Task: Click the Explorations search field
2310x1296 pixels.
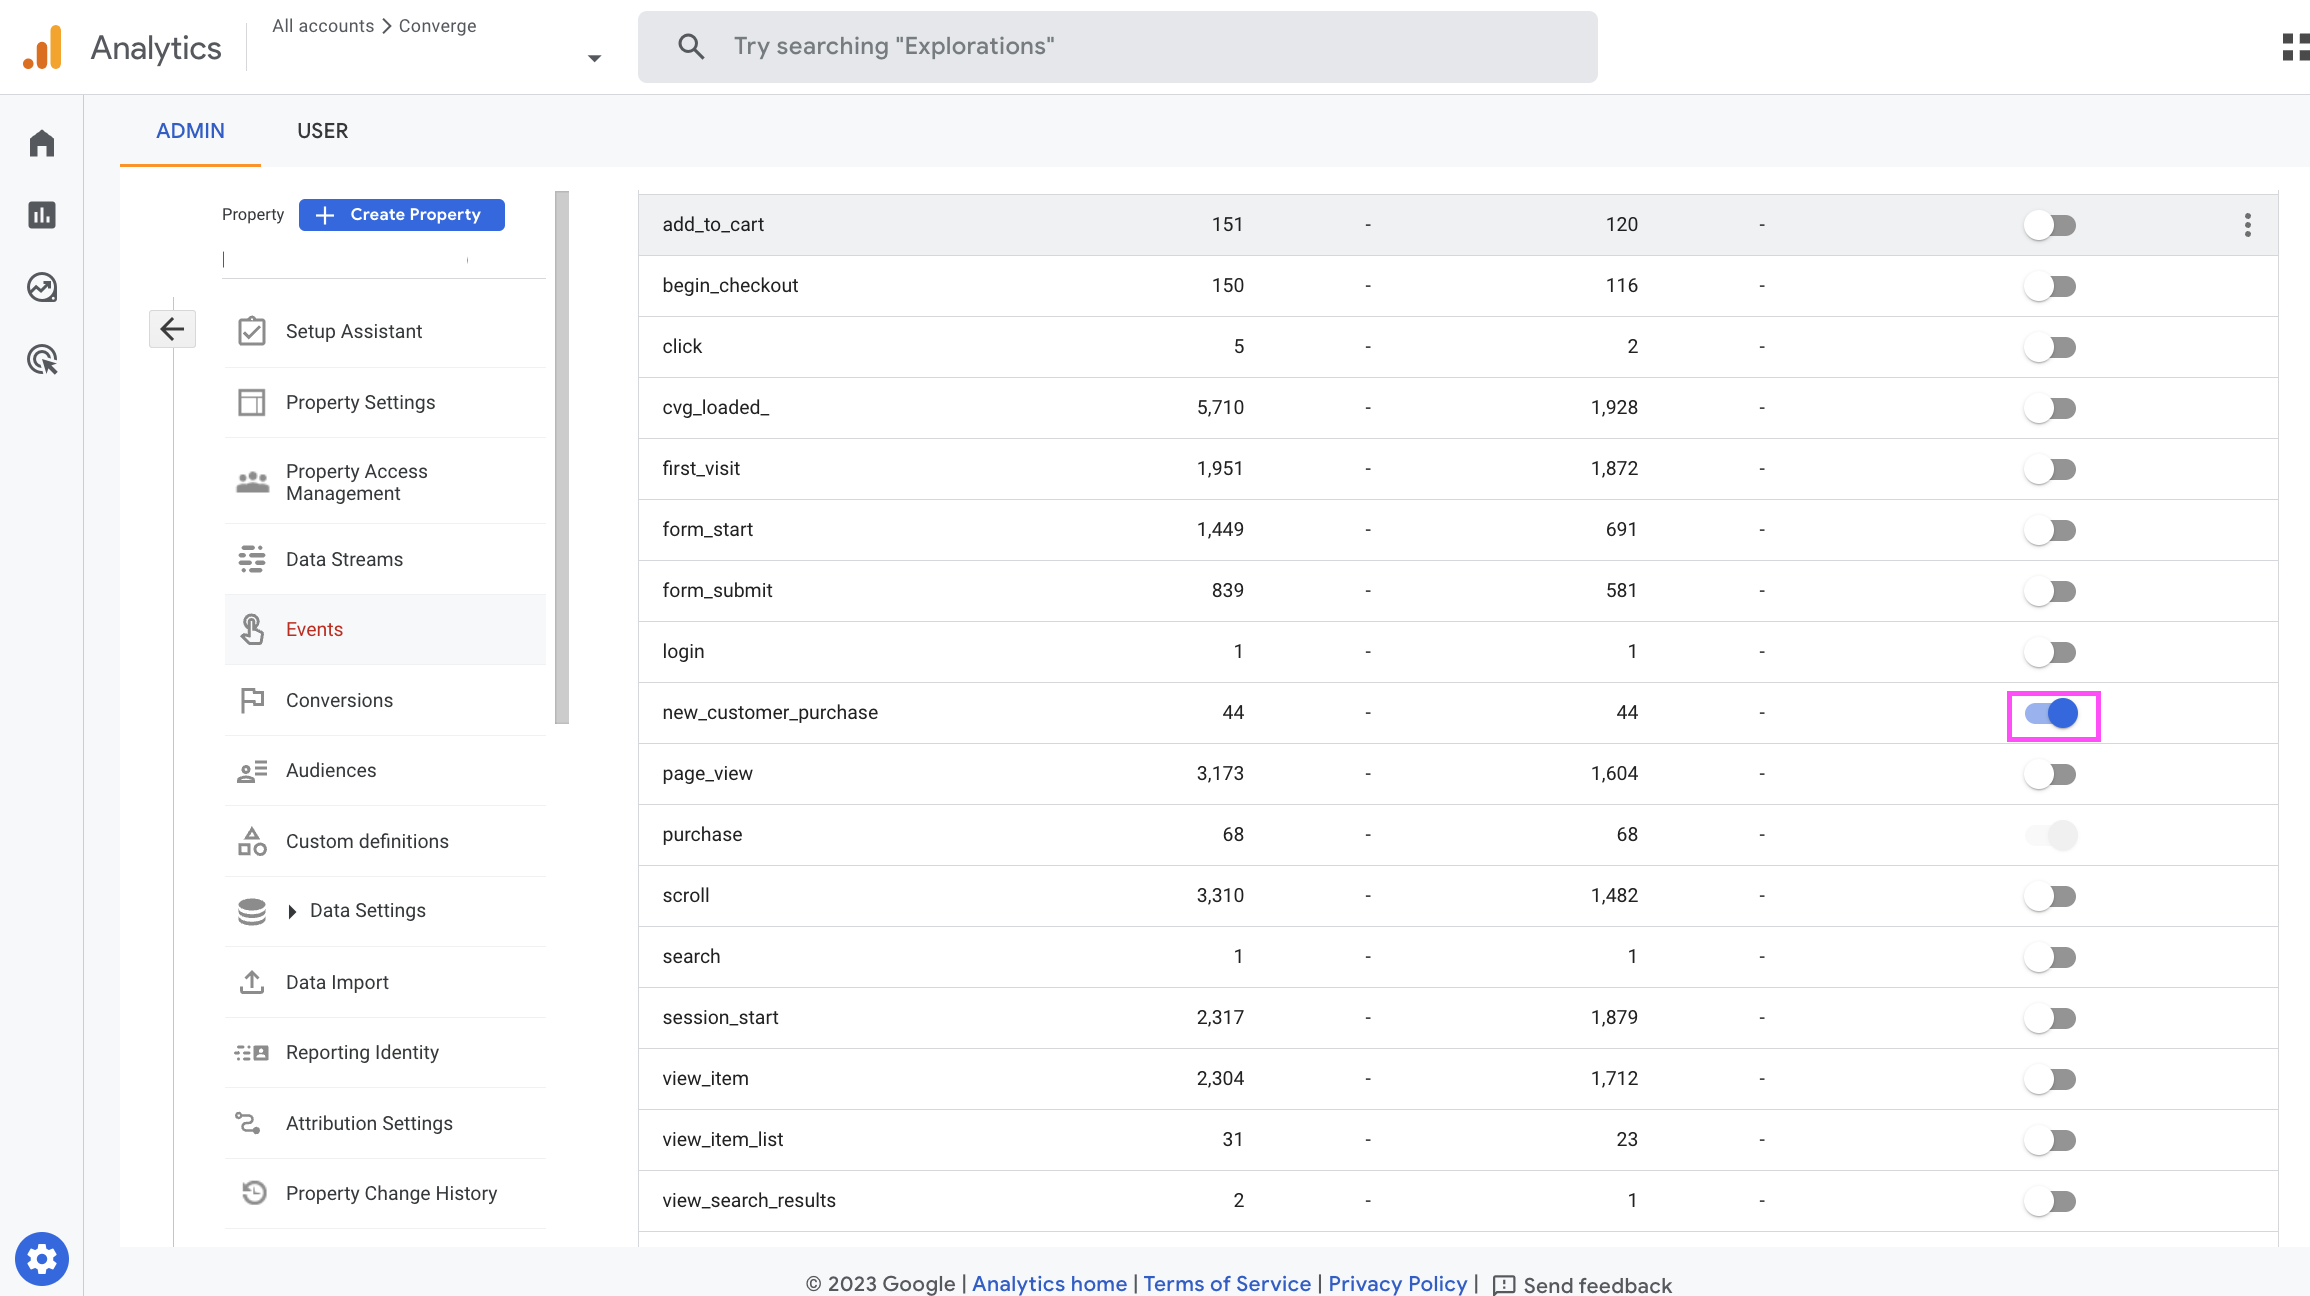Action: 1117,47
